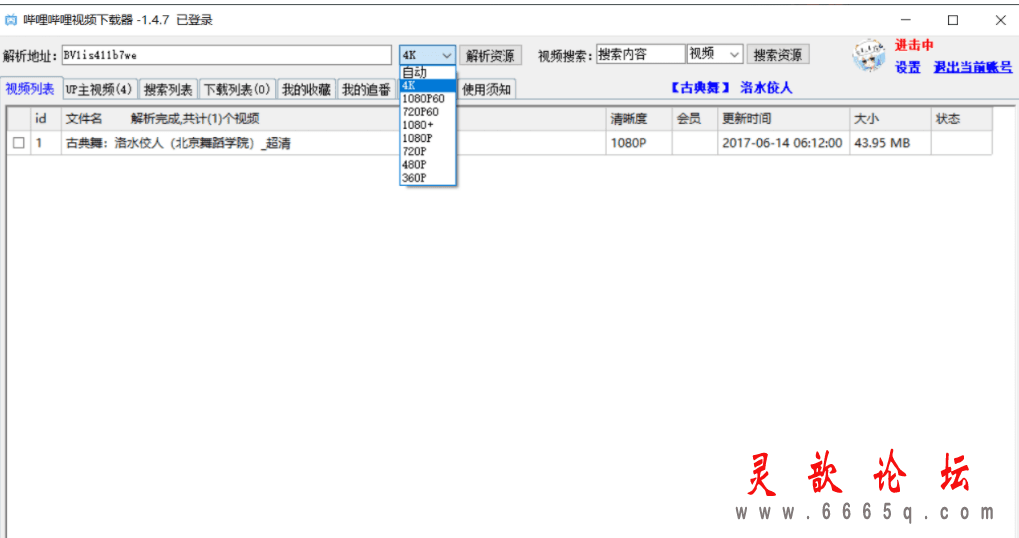Click the 会员 column header
The width and height of the screenshot is (1019, 538).
[695, 119]
